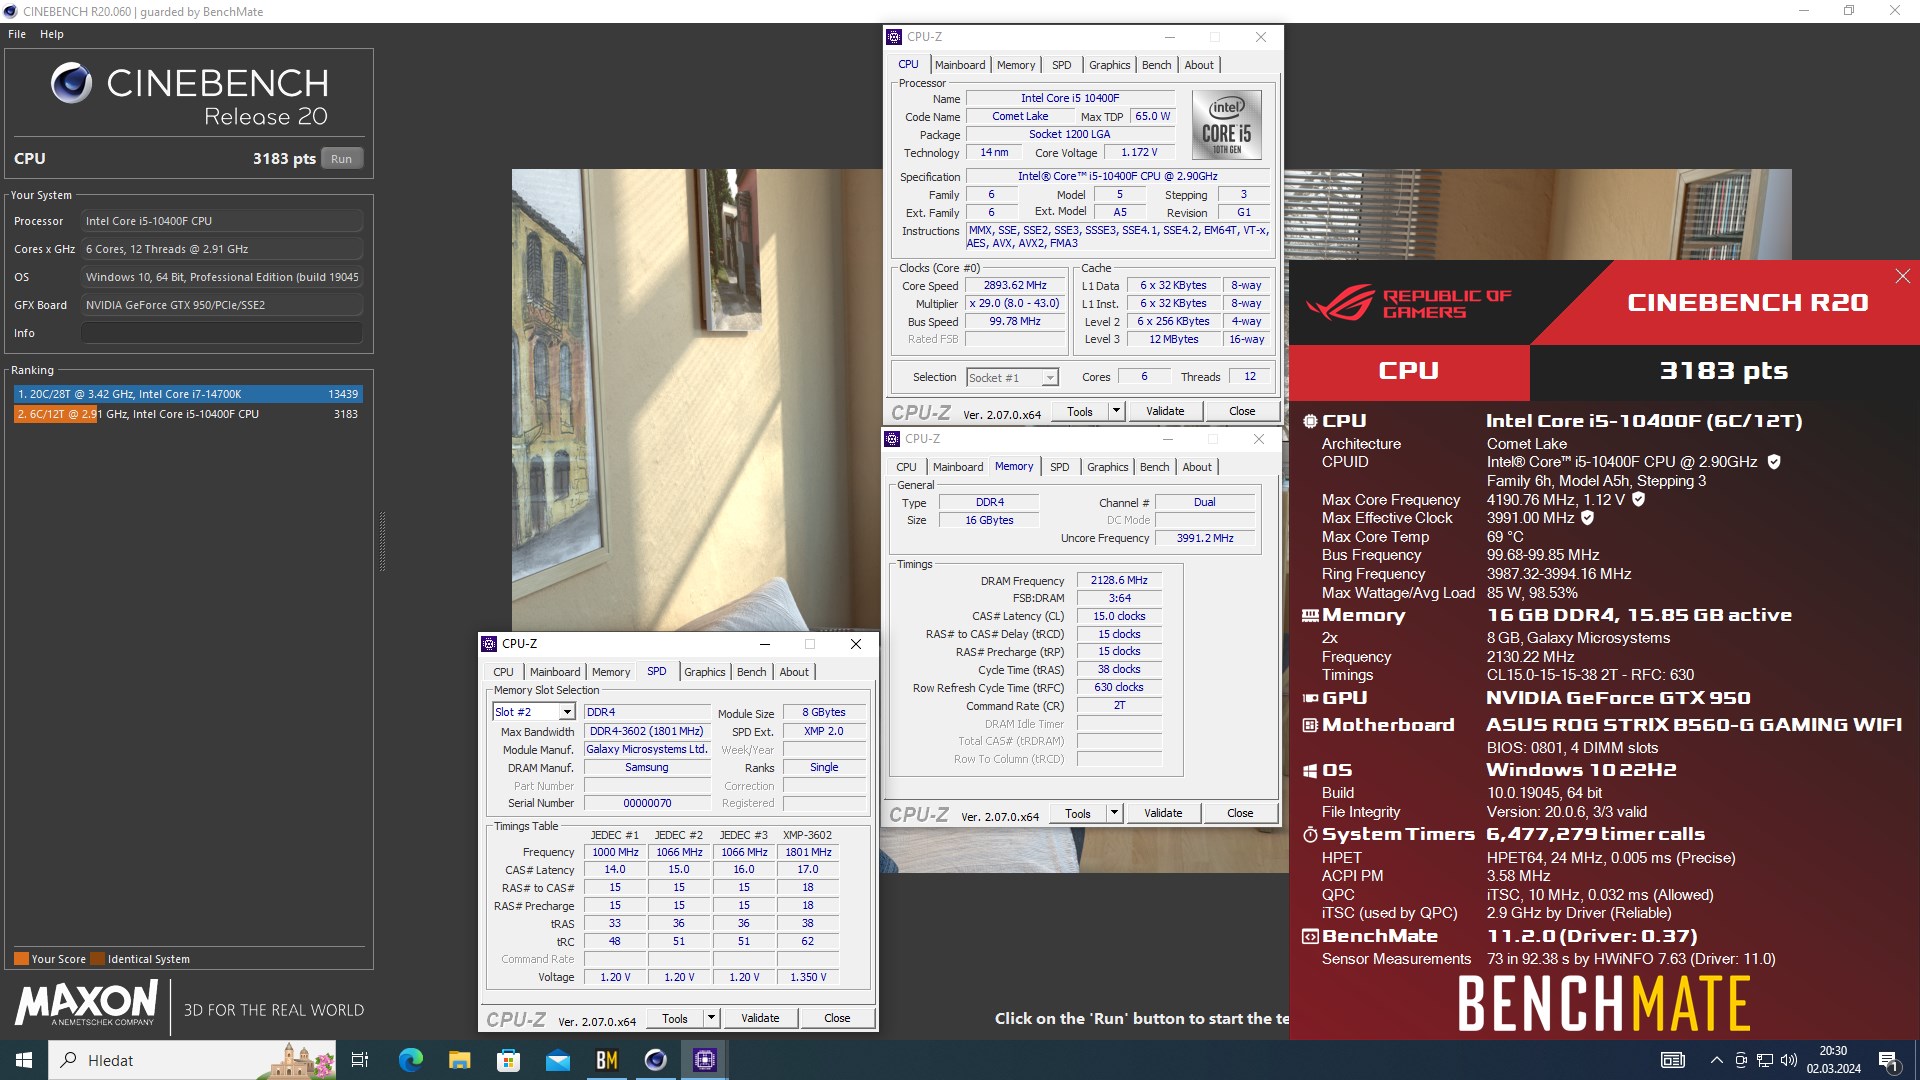Select the Intel Core i7-14700K ranking row

(188, 394)
